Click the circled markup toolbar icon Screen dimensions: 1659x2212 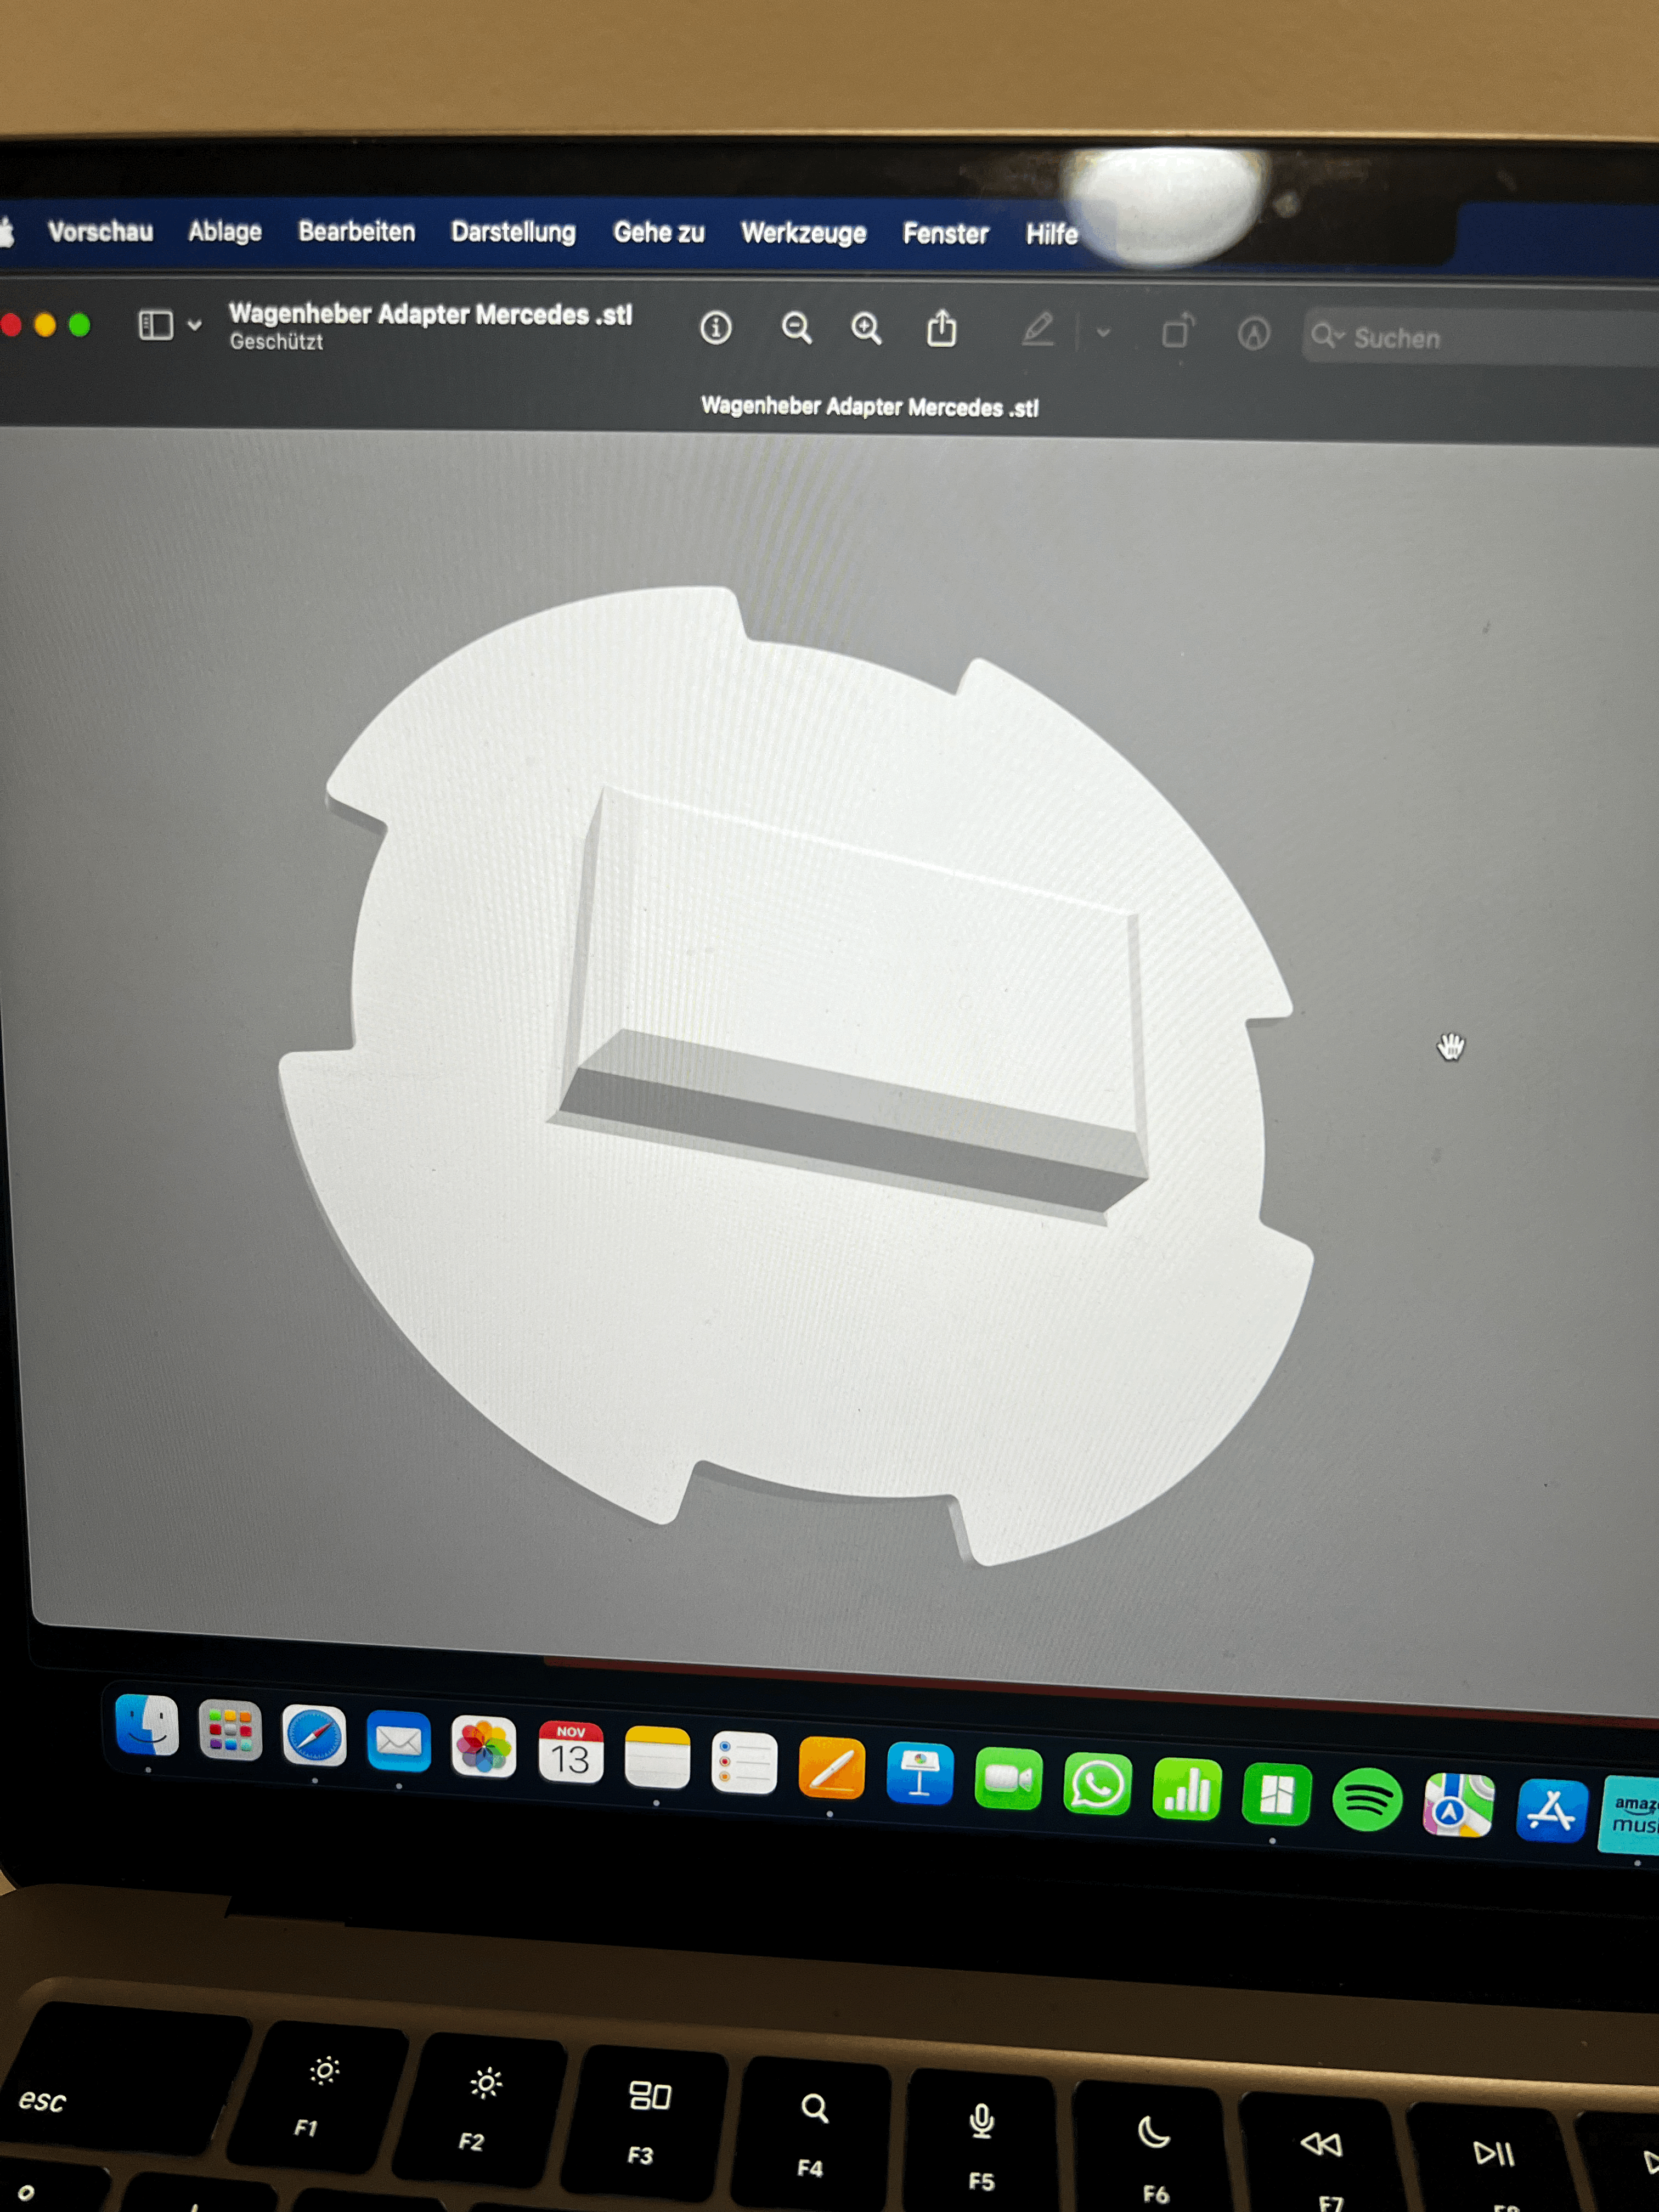coord(1254,333)
